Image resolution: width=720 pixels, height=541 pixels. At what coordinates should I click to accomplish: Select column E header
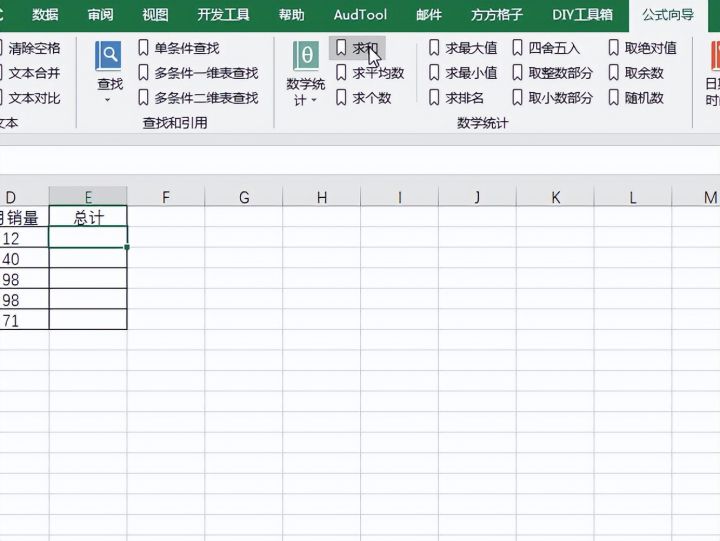88,197
